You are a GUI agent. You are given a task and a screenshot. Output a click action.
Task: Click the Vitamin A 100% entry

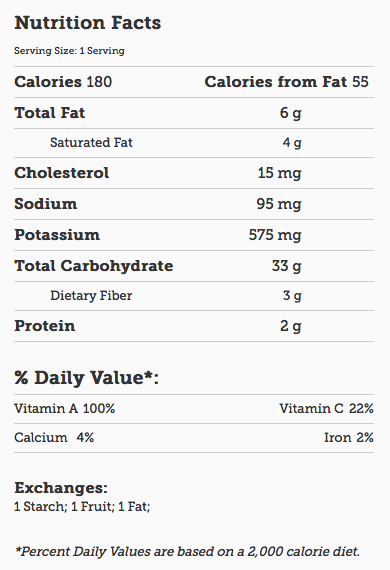[x=65, y=409]
